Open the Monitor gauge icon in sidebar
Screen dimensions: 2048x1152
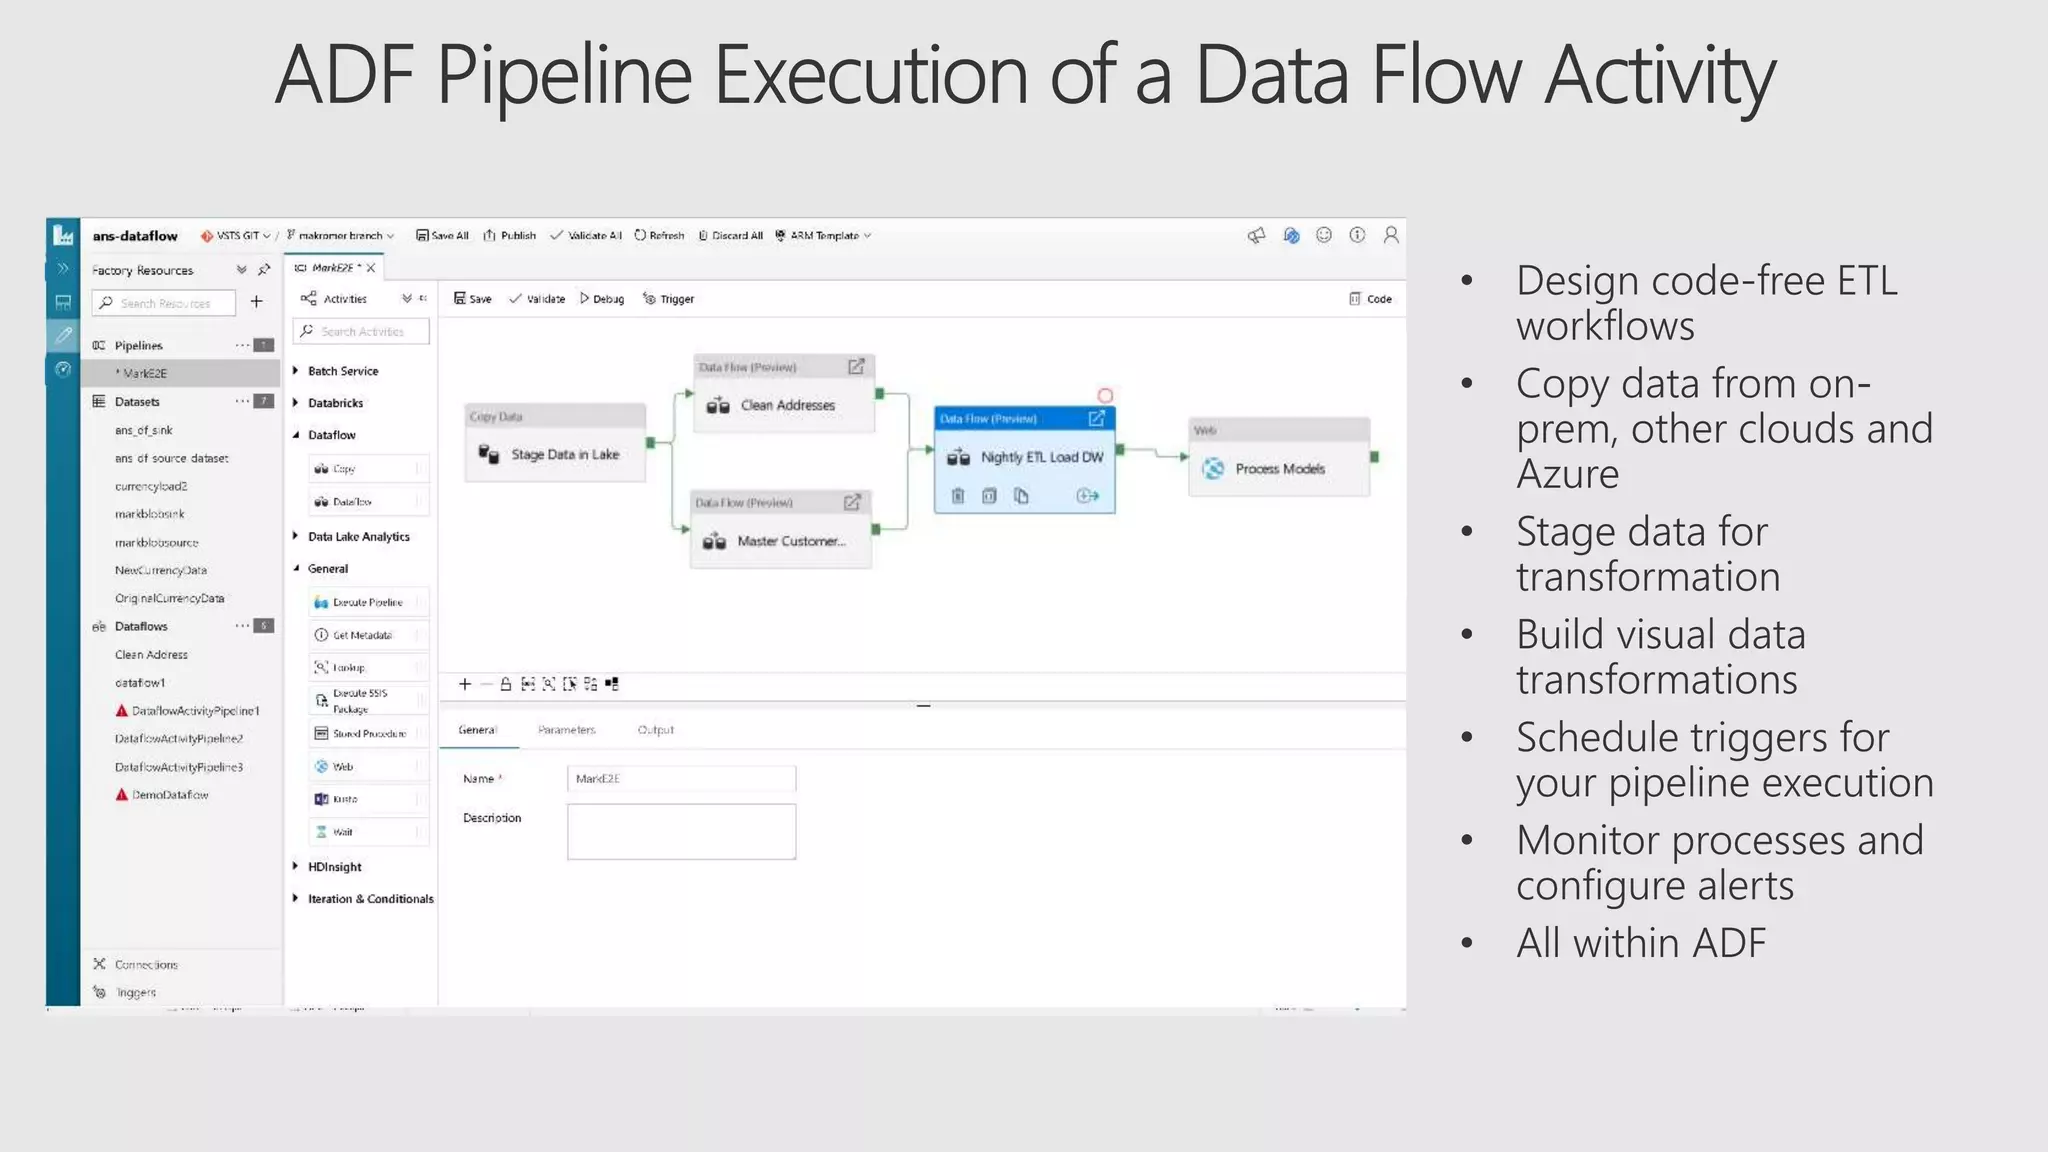point(63,369)
